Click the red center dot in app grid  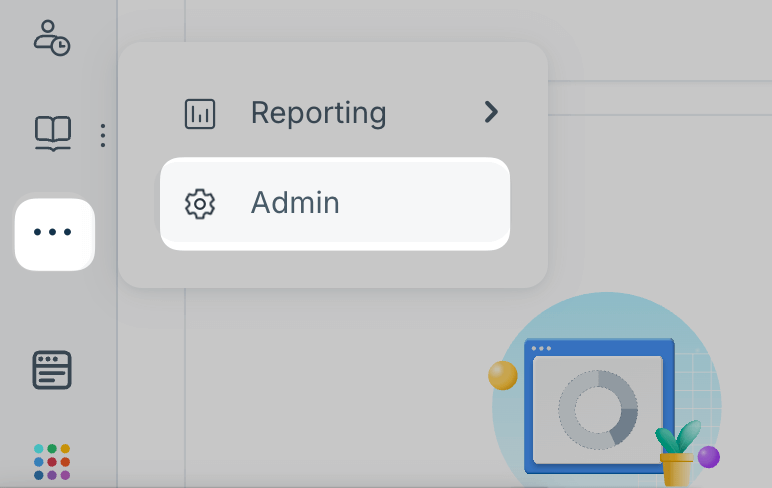tap(52, 462)
